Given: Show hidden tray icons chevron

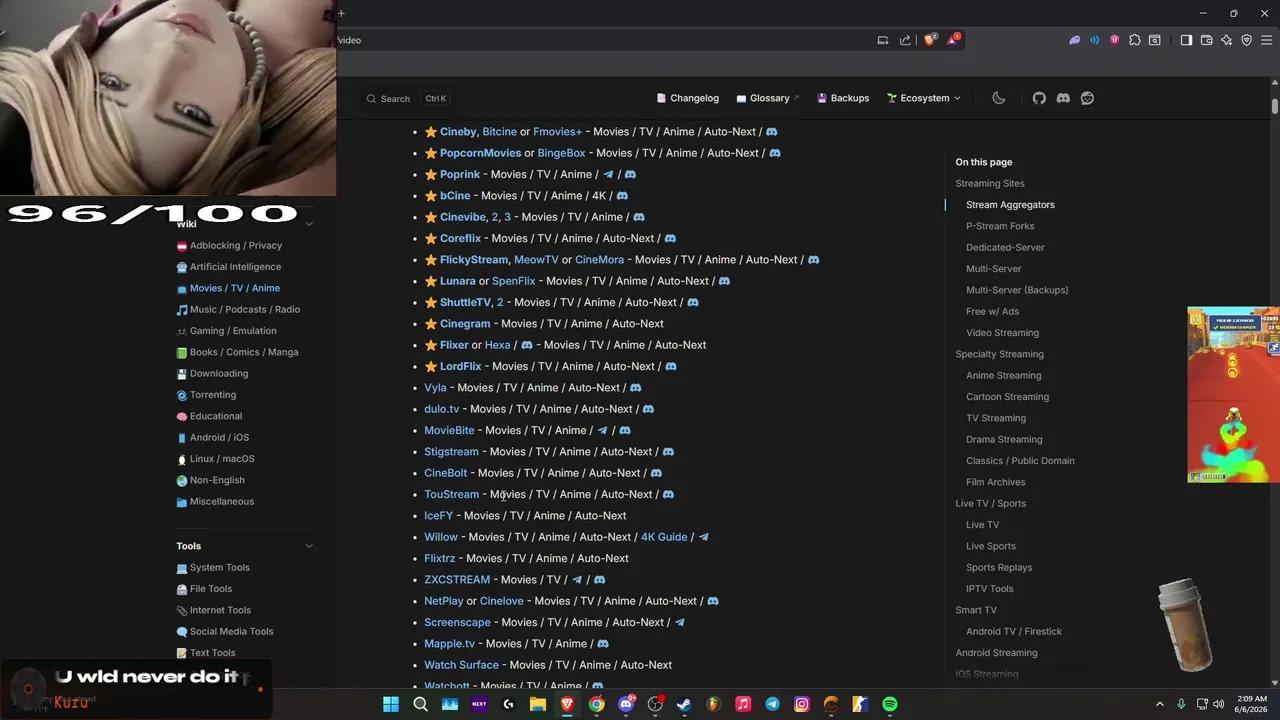Looking at the screenshot, I should click(1159, 704).
